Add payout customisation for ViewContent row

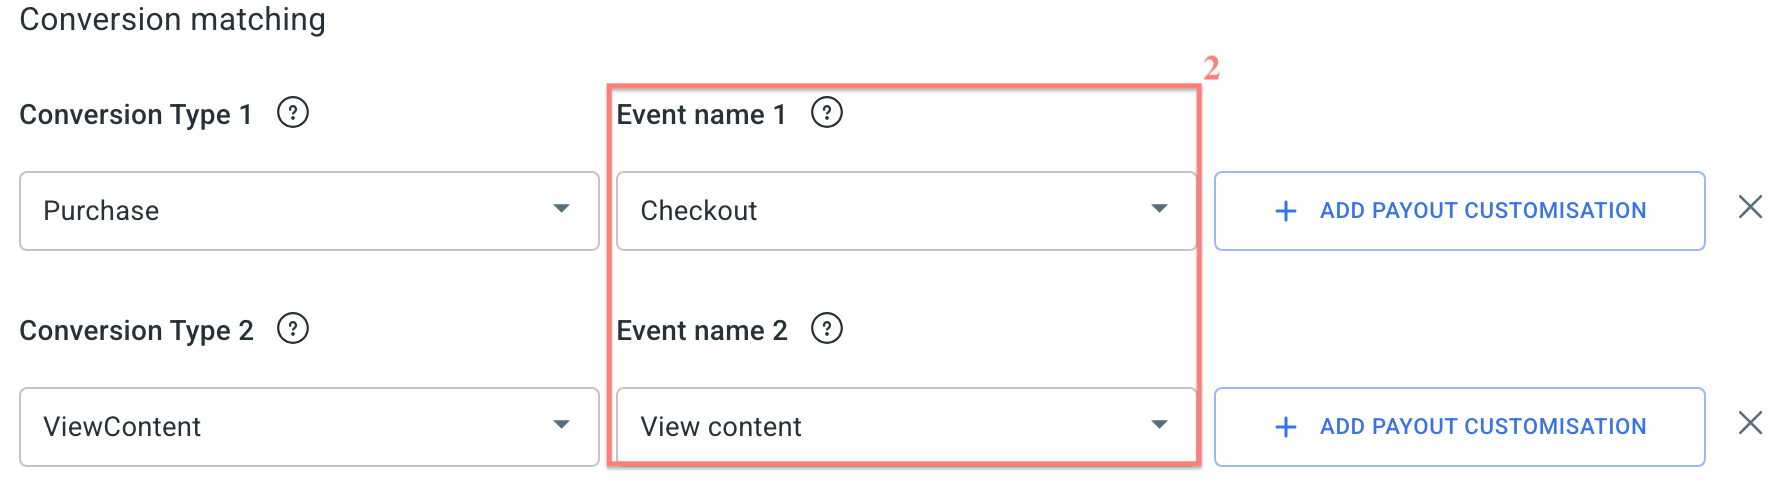tap(1459, 427)
